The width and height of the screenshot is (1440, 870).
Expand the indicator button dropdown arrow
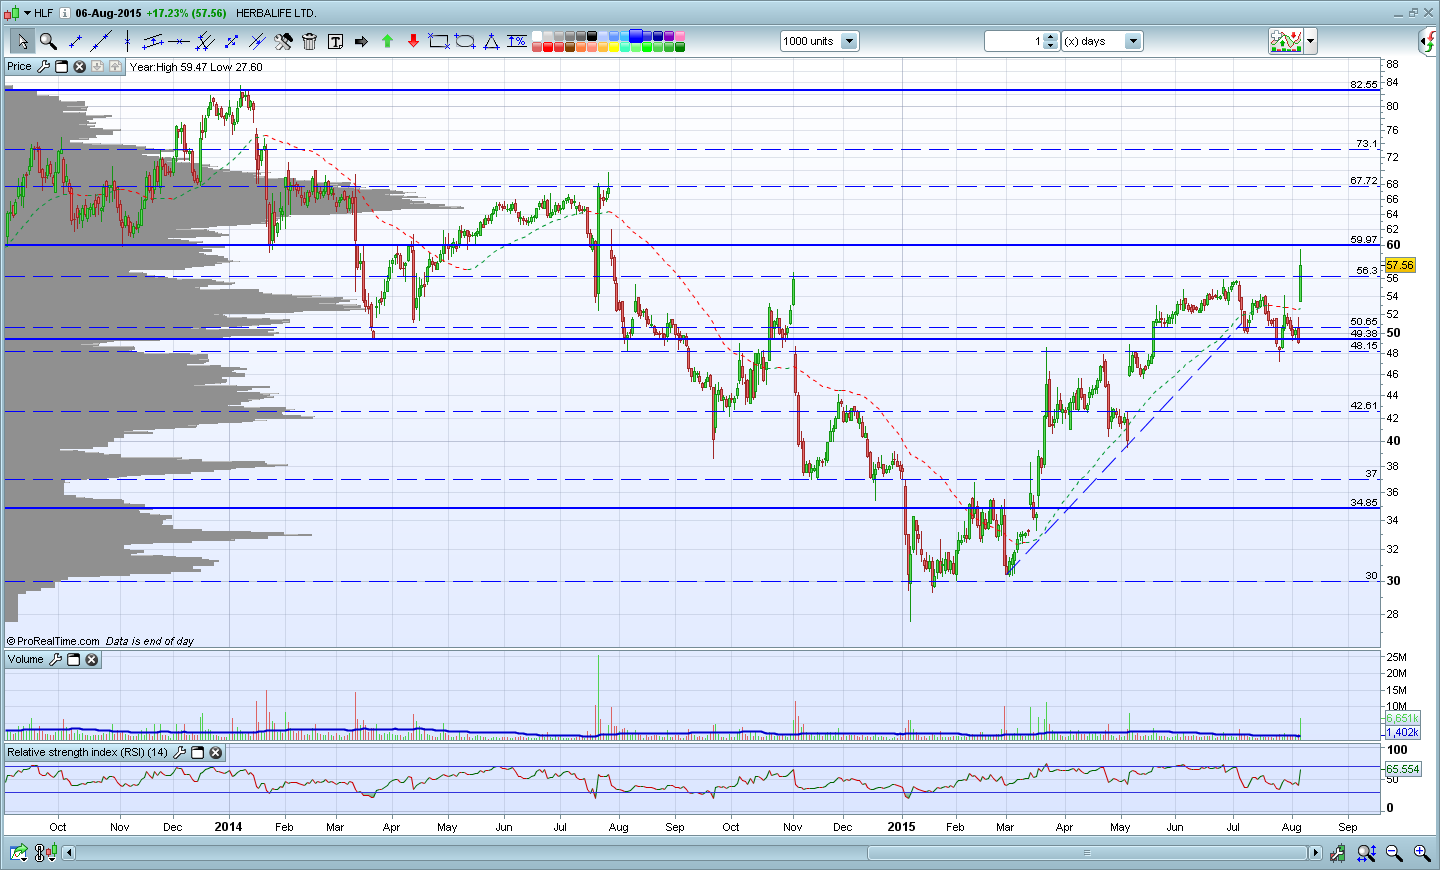tap(1310, 41)
